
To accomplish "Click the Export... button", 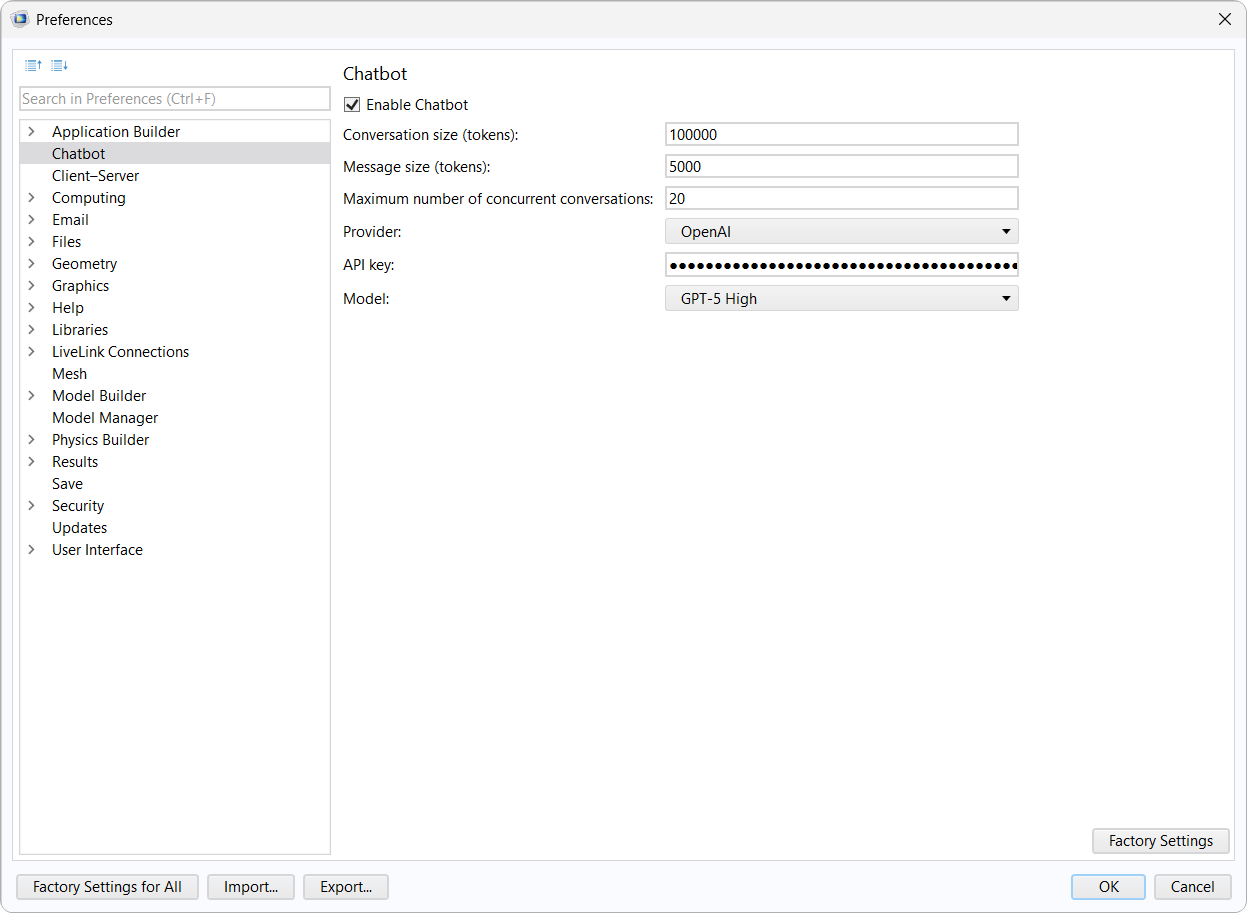I will click(346, 887).
